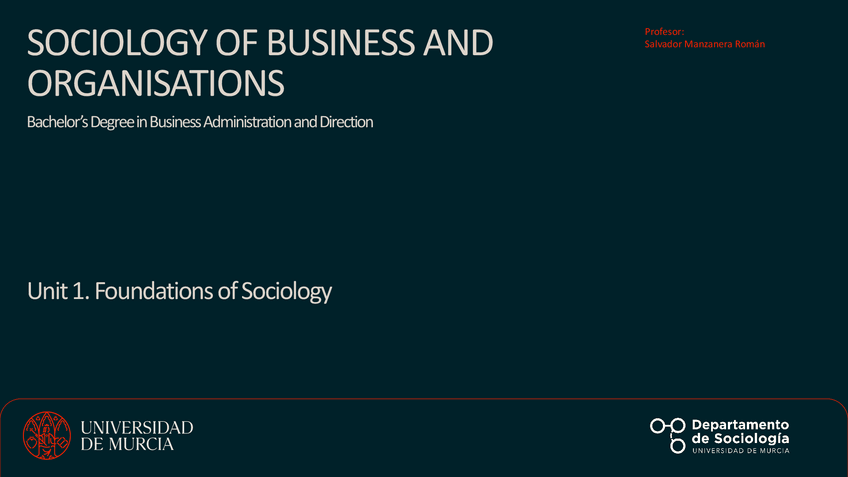Click the word 'ORGANISATIONS' in the title
This screenshot has height=477, width=848.
156,84
